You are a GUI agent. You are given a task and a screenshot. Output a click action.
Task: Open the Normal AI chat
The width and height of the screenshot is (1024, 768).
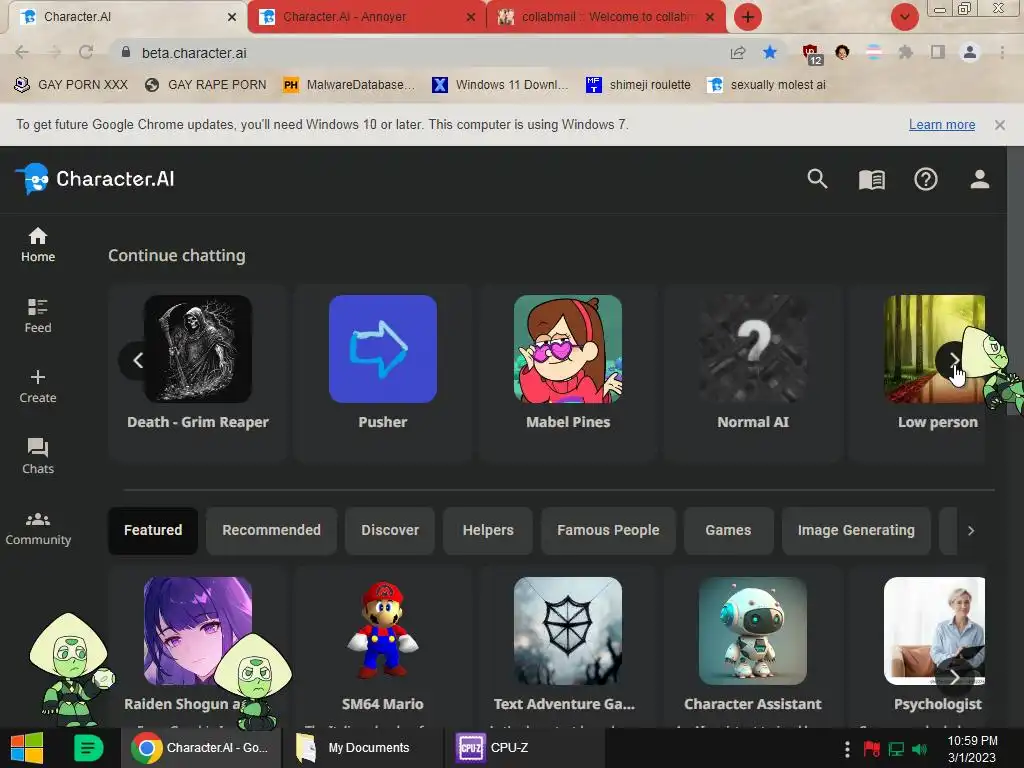tap(752, 372)
